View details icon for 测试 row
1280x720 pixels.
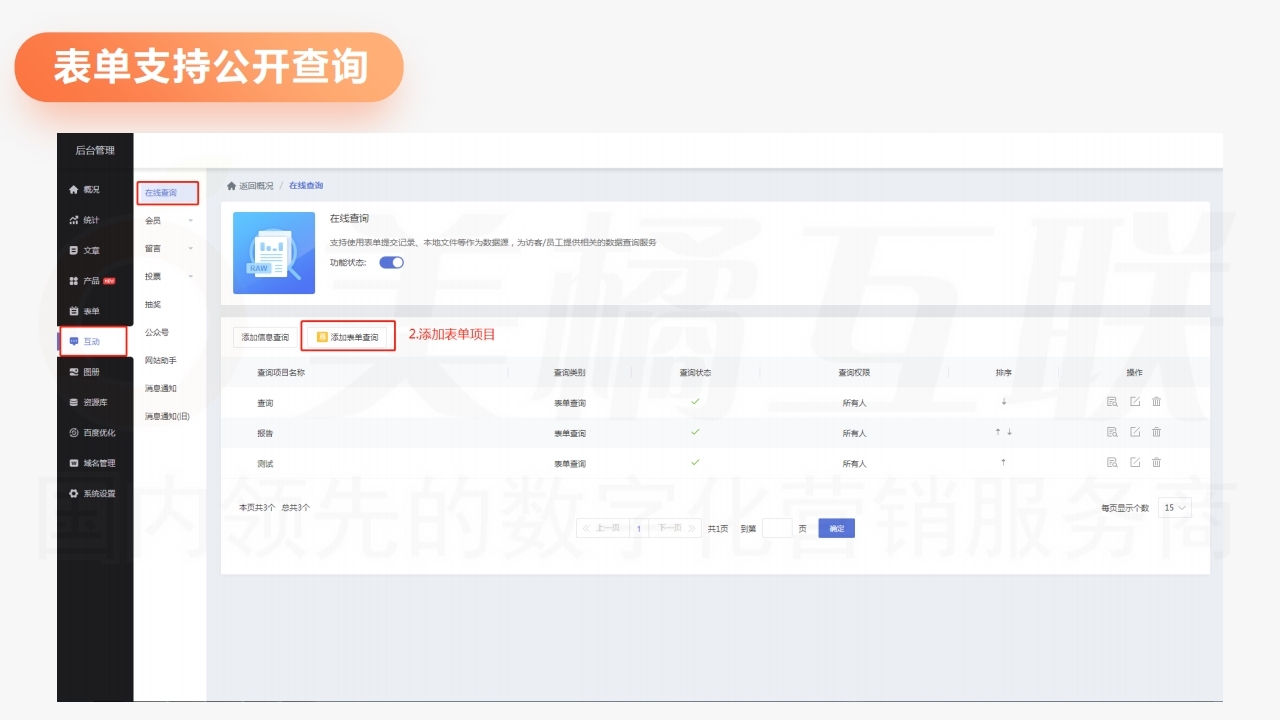[x=1112, y=463]
